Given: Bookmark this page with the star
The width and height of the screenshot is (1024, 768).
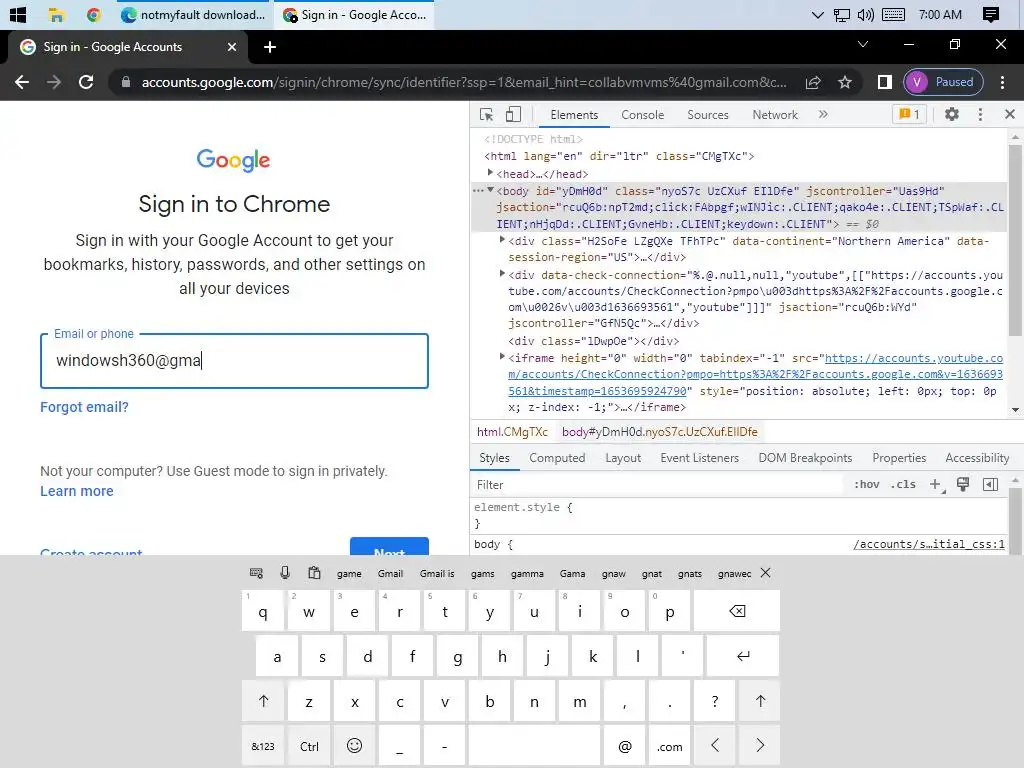Looking at the screenshot, I should [x=845, y=82].
